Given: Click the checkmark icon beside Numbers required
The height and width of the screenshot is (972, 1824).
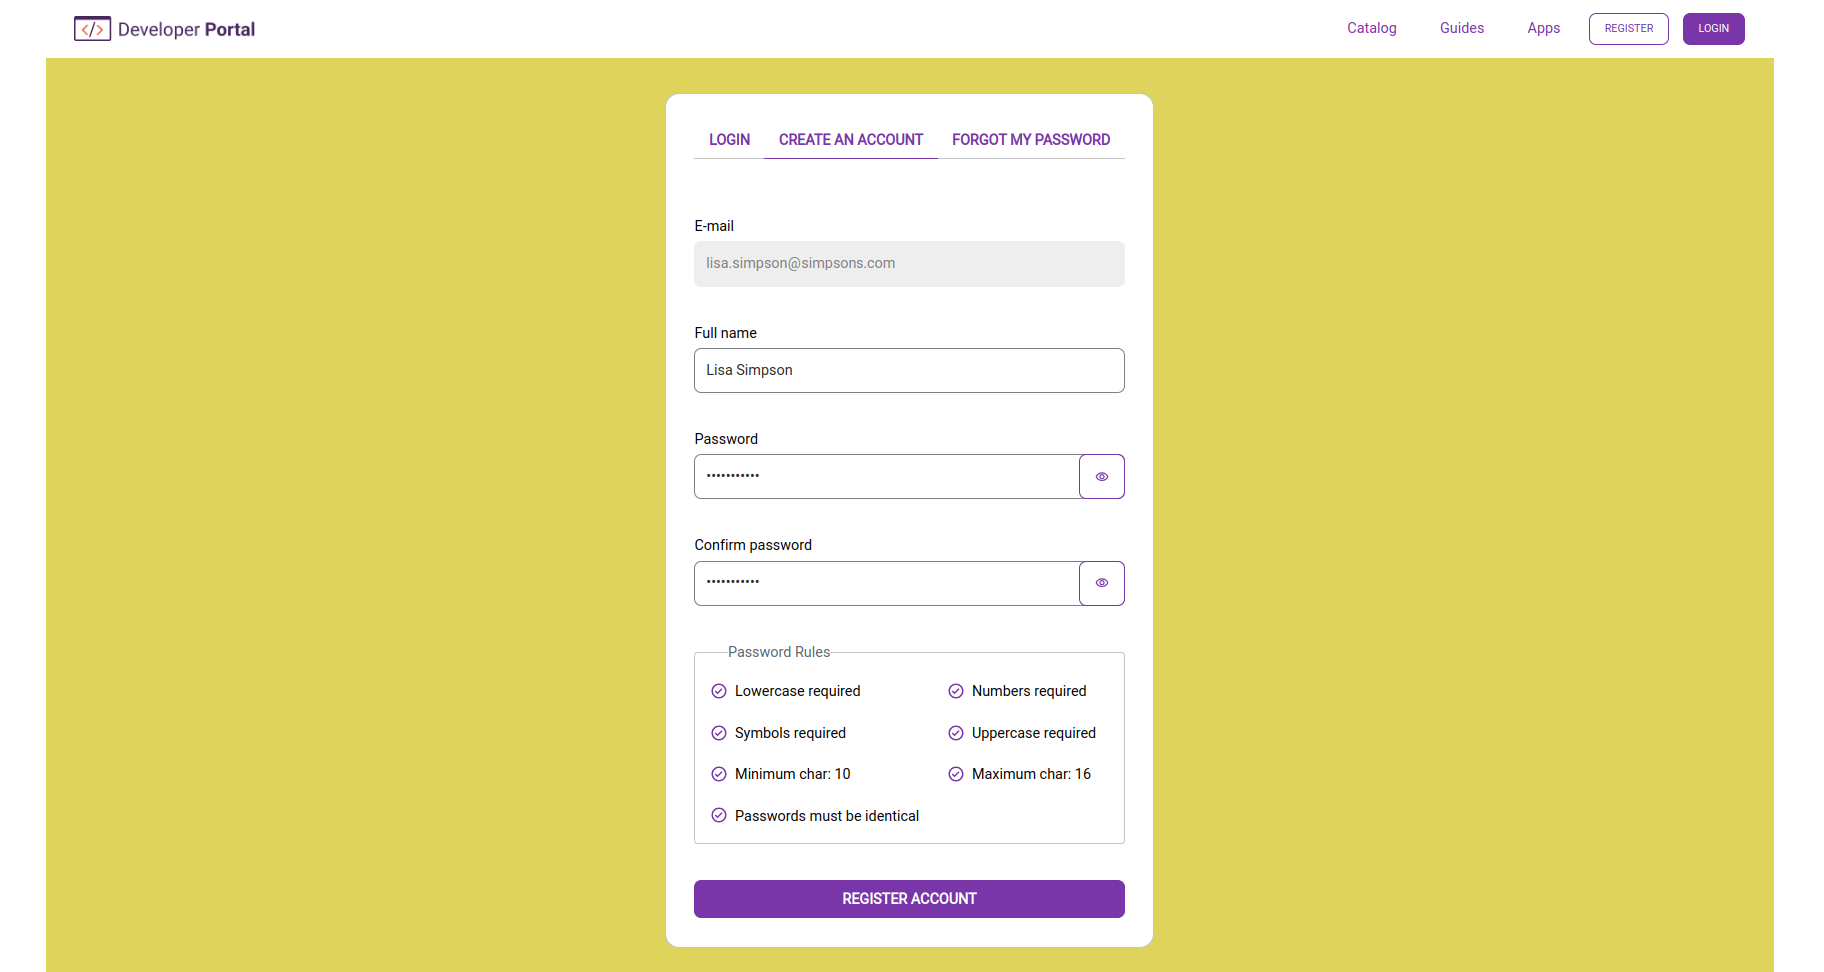Looking at the screenshot, I should pyautogui.click(x=955, y=690).
